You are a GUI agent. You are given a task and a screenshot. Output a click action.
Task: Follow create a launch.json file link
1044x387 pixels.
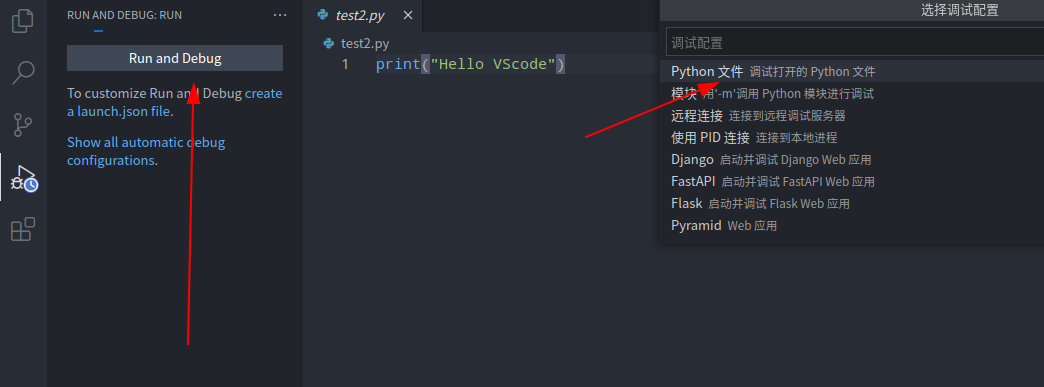click(175, 102)
